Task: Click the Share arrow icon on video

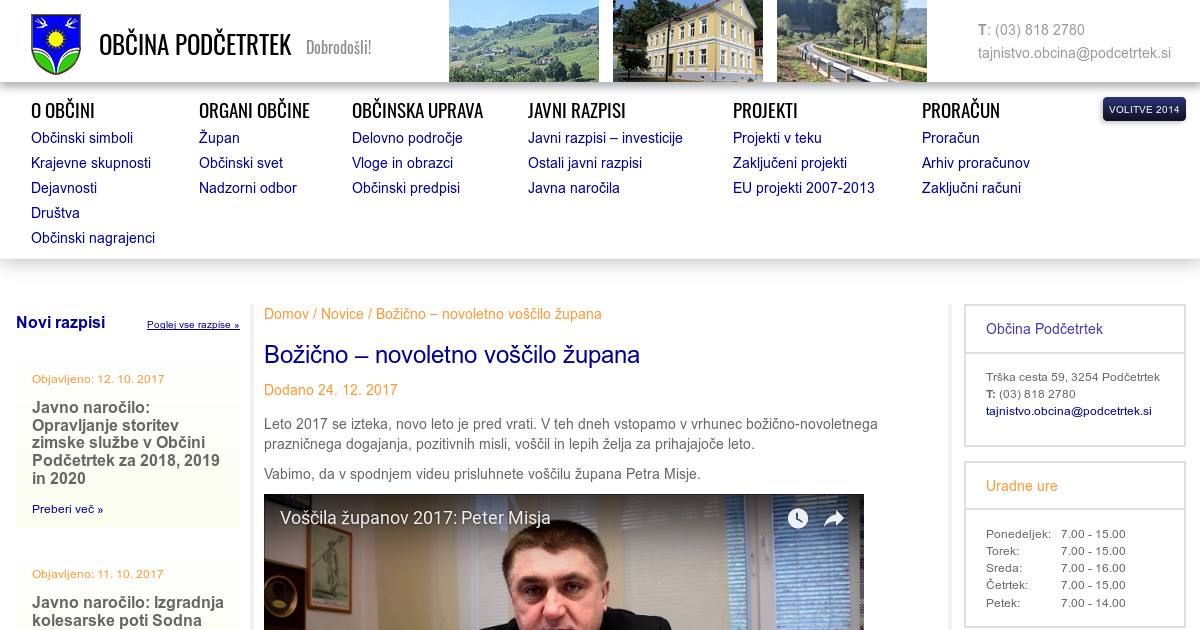Action: tap(834, 518)
